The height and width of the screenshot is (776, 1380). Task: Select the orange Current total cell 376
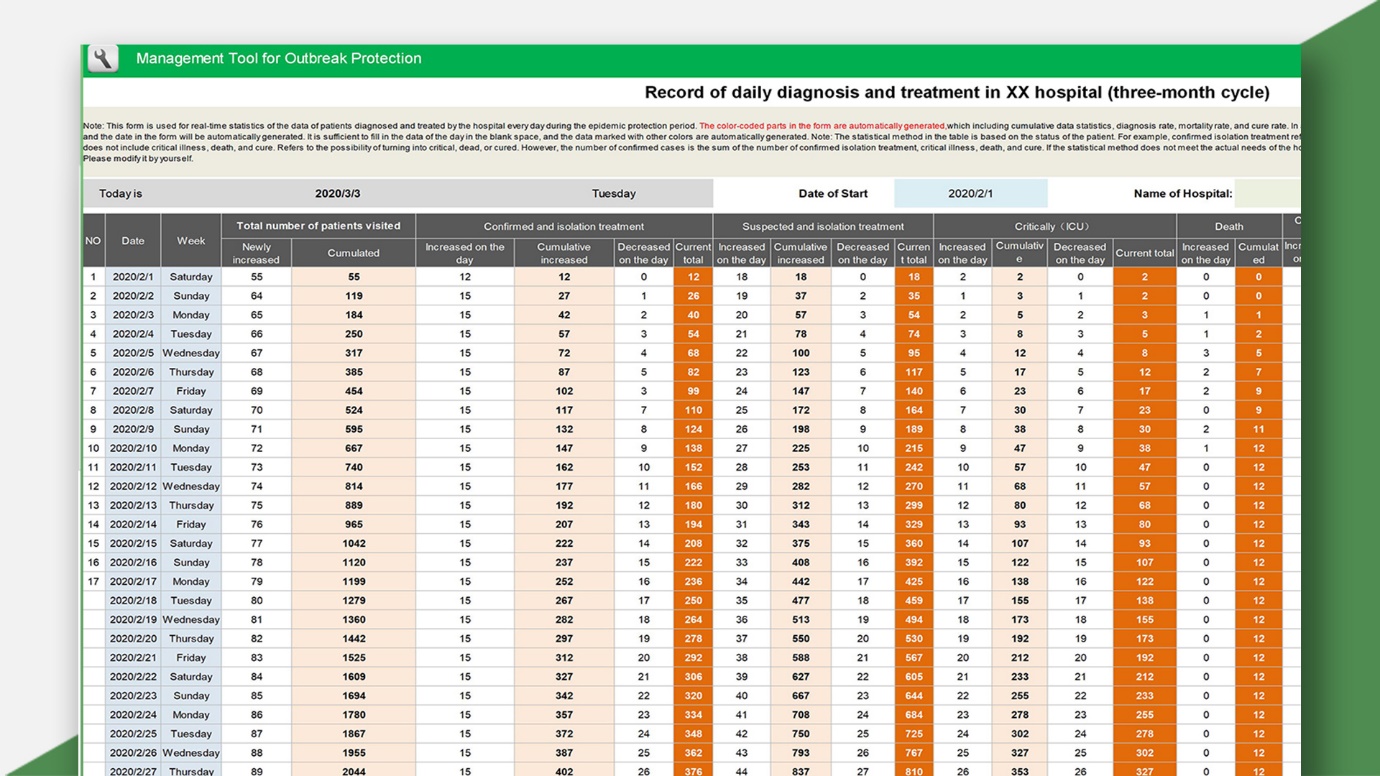(693, 771)
